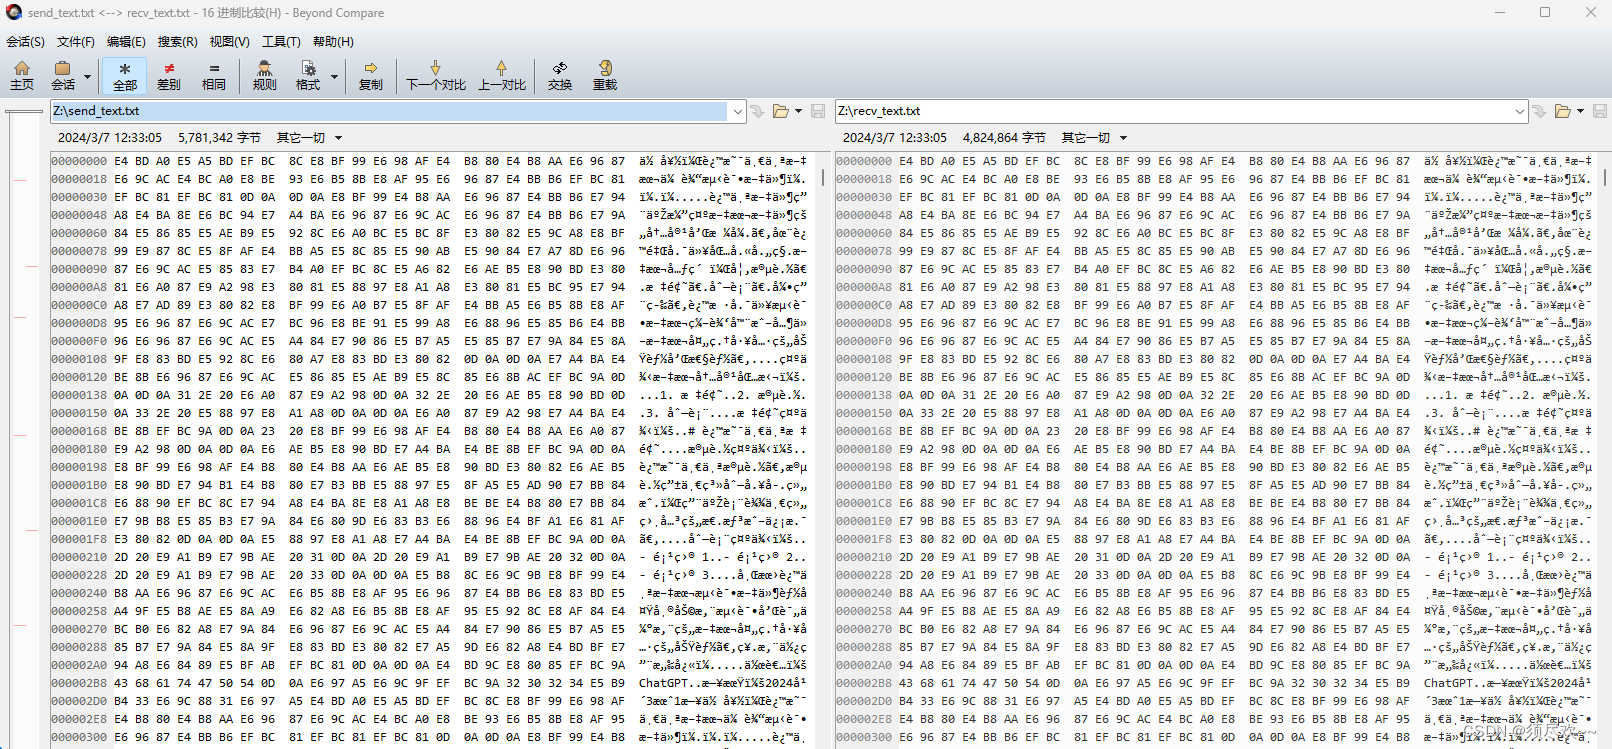The height and width of the screenshot is (749, 1612).
Task: Click left pane timestamp 2024/3/7 12:33:05
Action: pos(110,138)
